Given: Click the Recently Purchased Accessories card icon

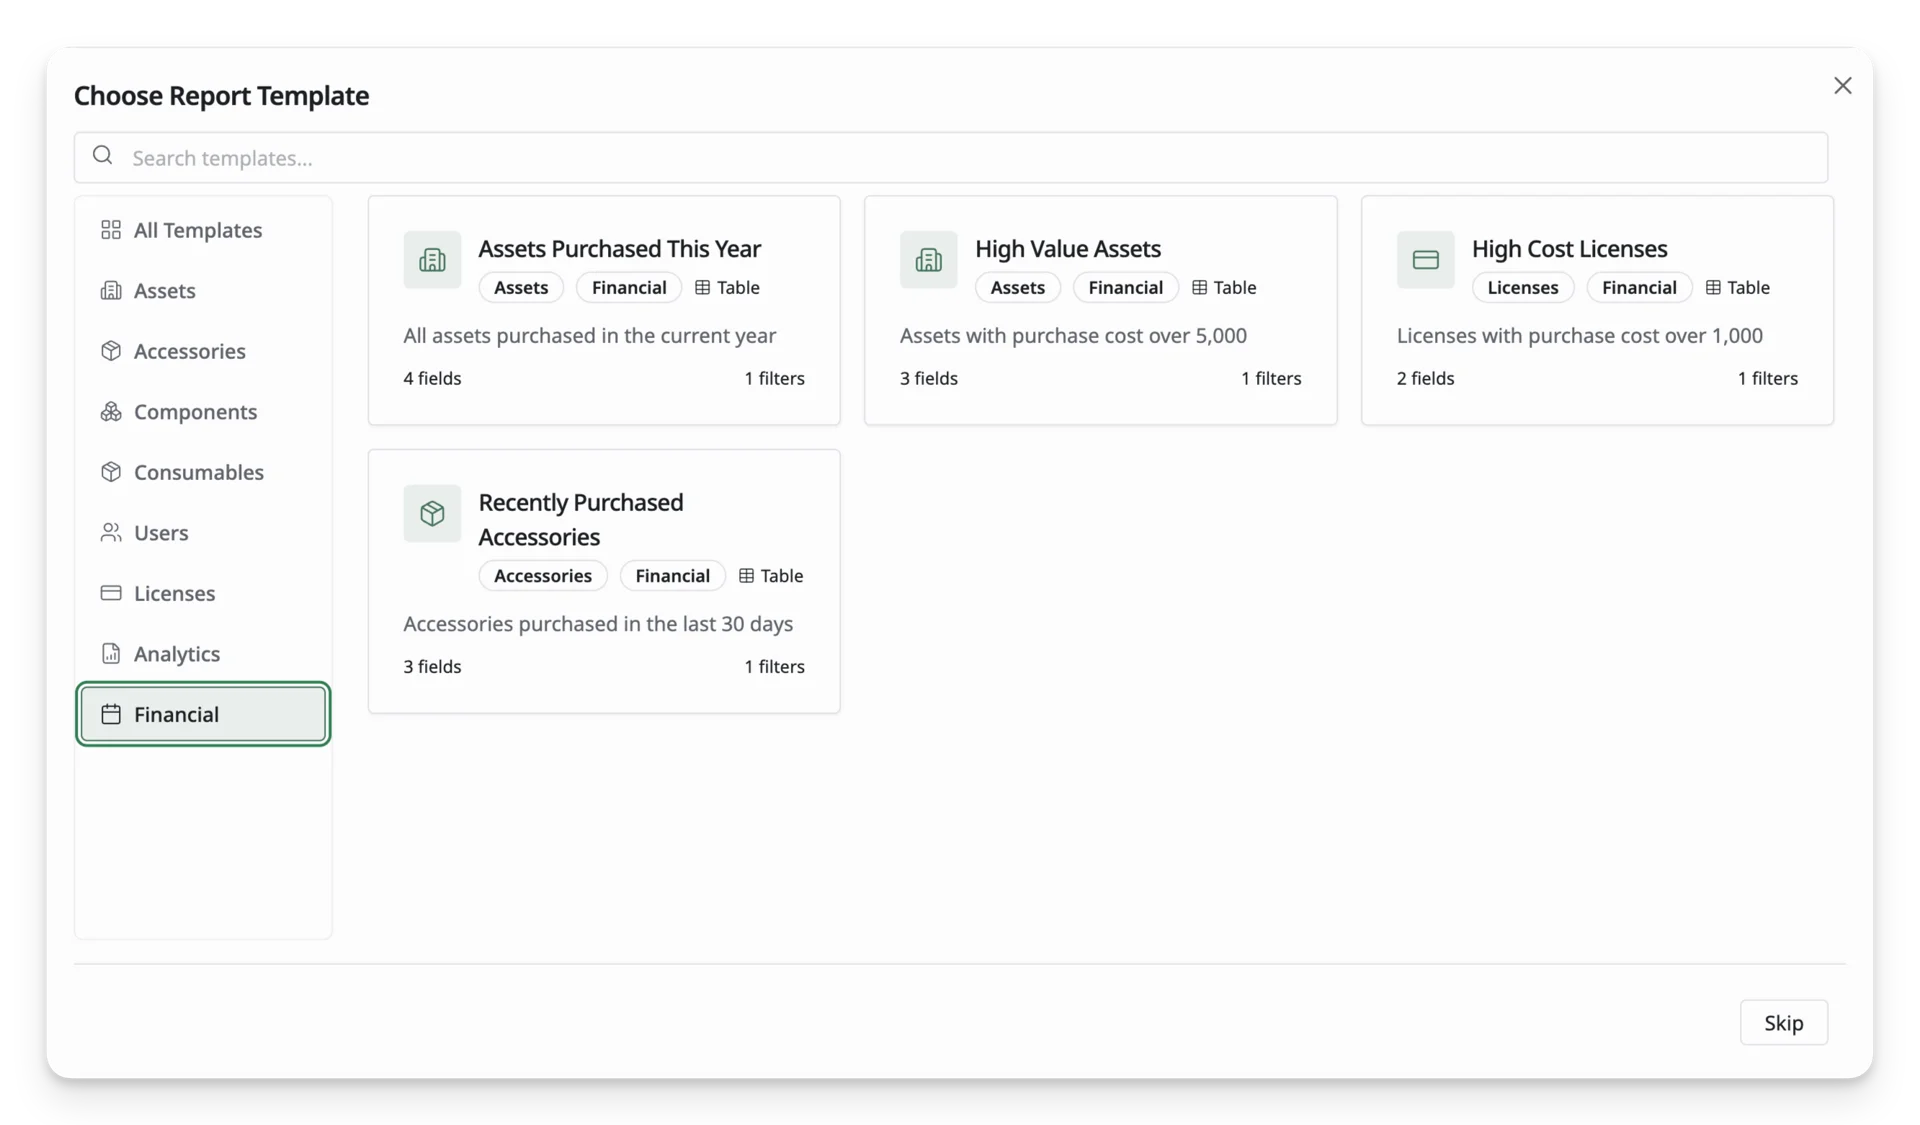Looking at the screenshot, I should (x=432, y=513).
